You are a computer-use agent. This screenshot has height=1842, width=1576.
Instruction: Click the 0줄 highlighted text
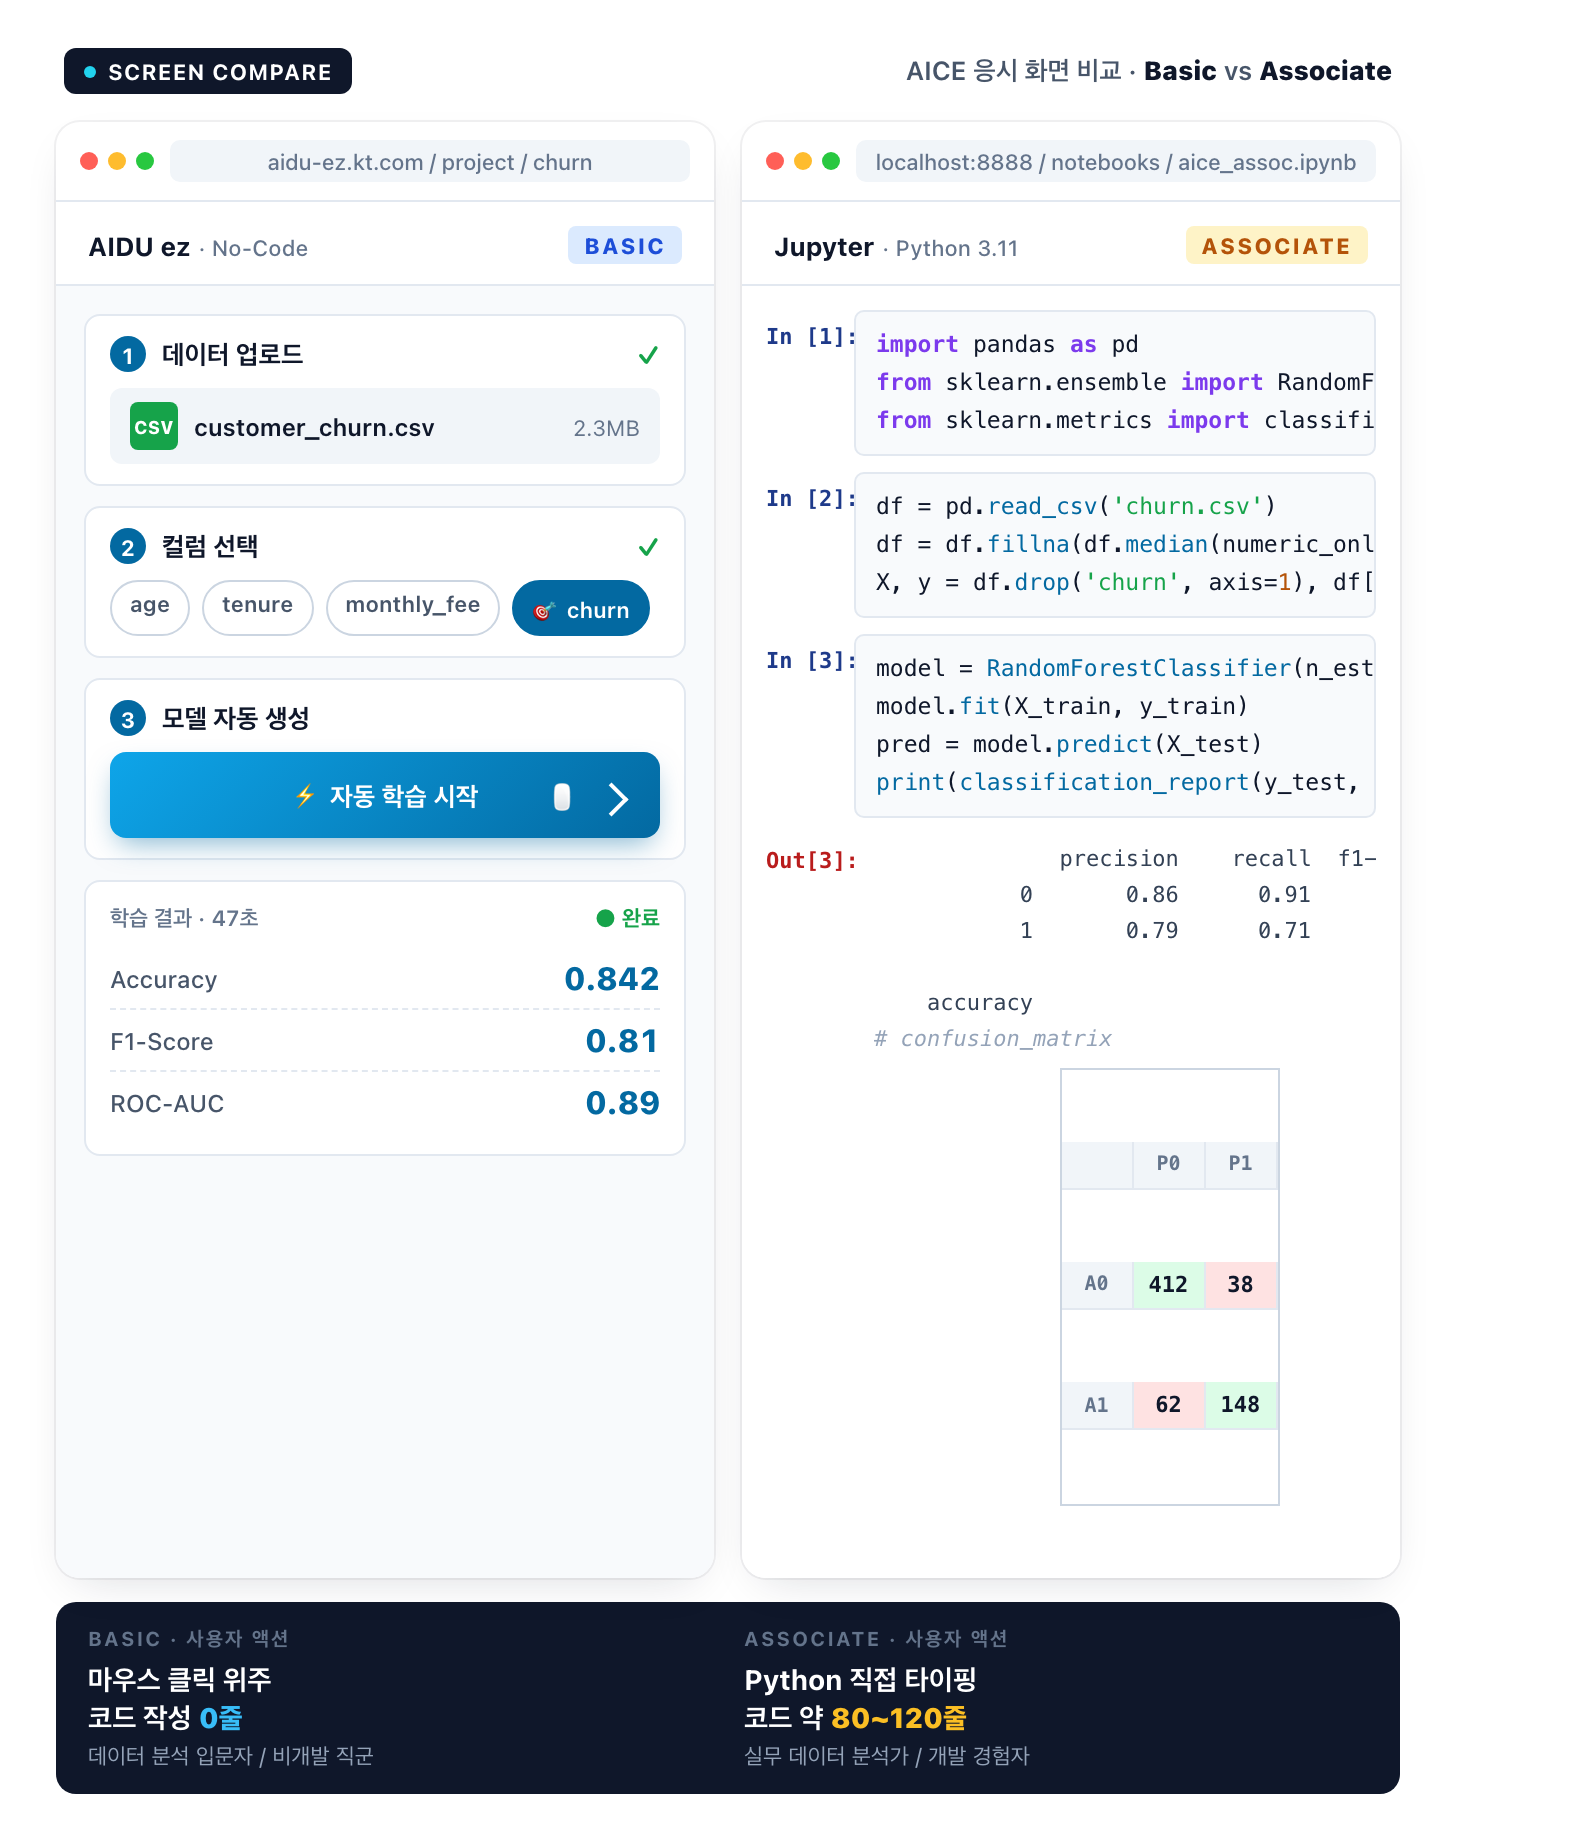pos(221,1718)
